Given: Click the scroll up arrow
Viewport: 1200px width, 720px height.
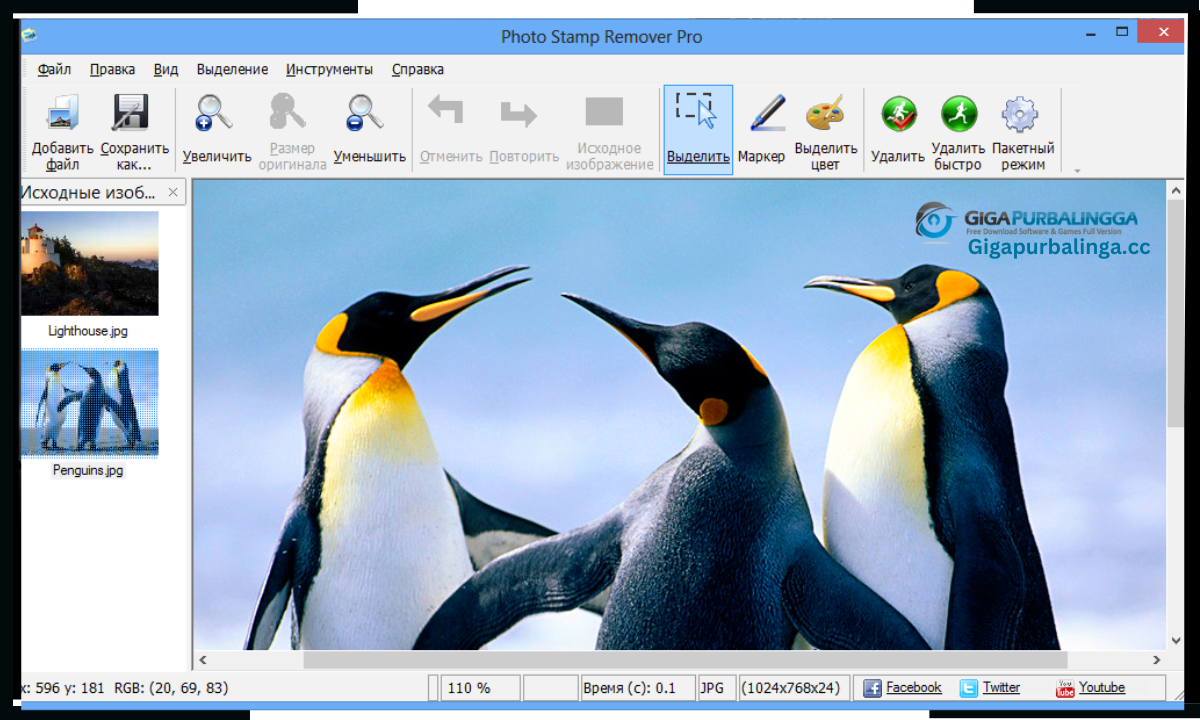Looking at the screenshot, I should 1175,188.
